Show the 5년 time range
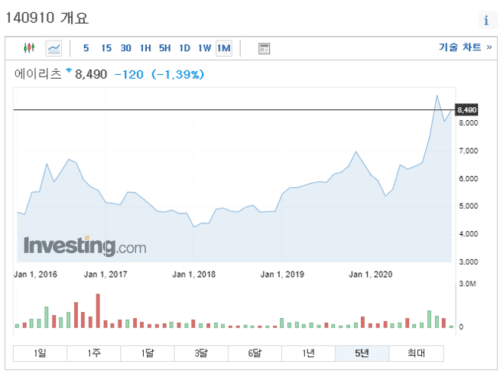Screen dimensions: 500x374 click(x=362, y=353)
